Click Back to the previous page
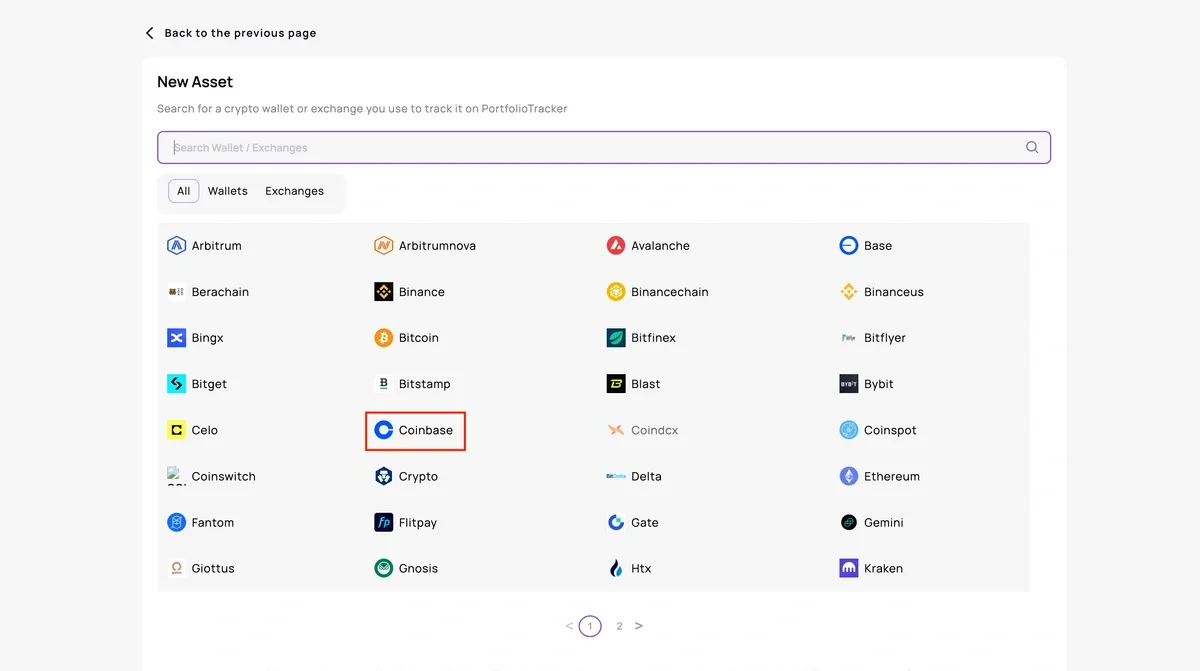The image size is (1200, 671). (240, 32)
